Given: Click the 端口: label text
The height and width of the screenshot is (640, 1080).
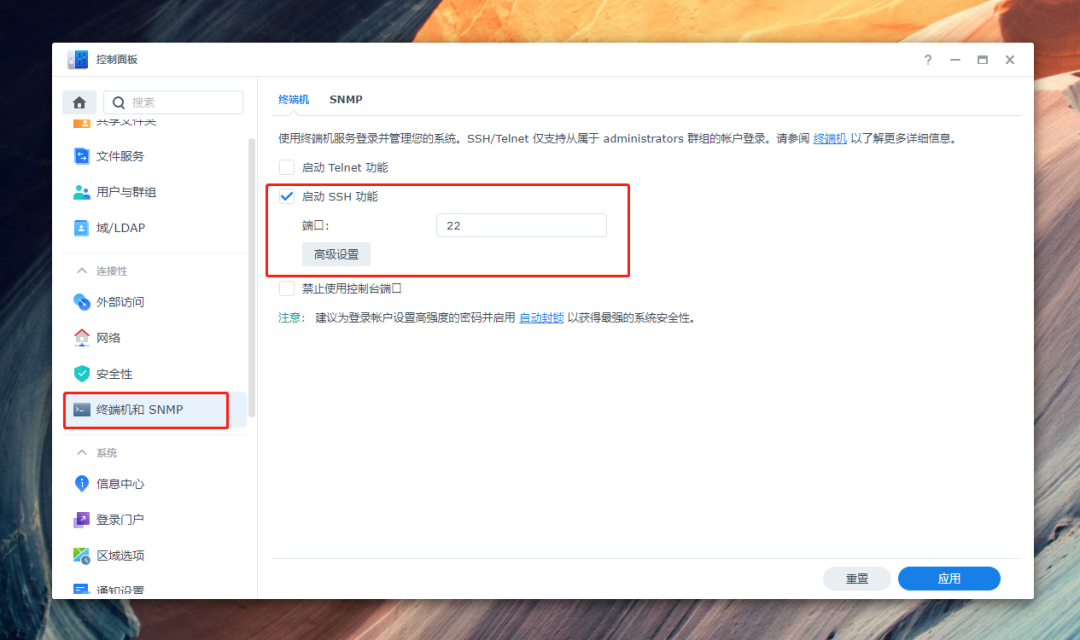Looking at the screenshot, I should tap(315, 225).
